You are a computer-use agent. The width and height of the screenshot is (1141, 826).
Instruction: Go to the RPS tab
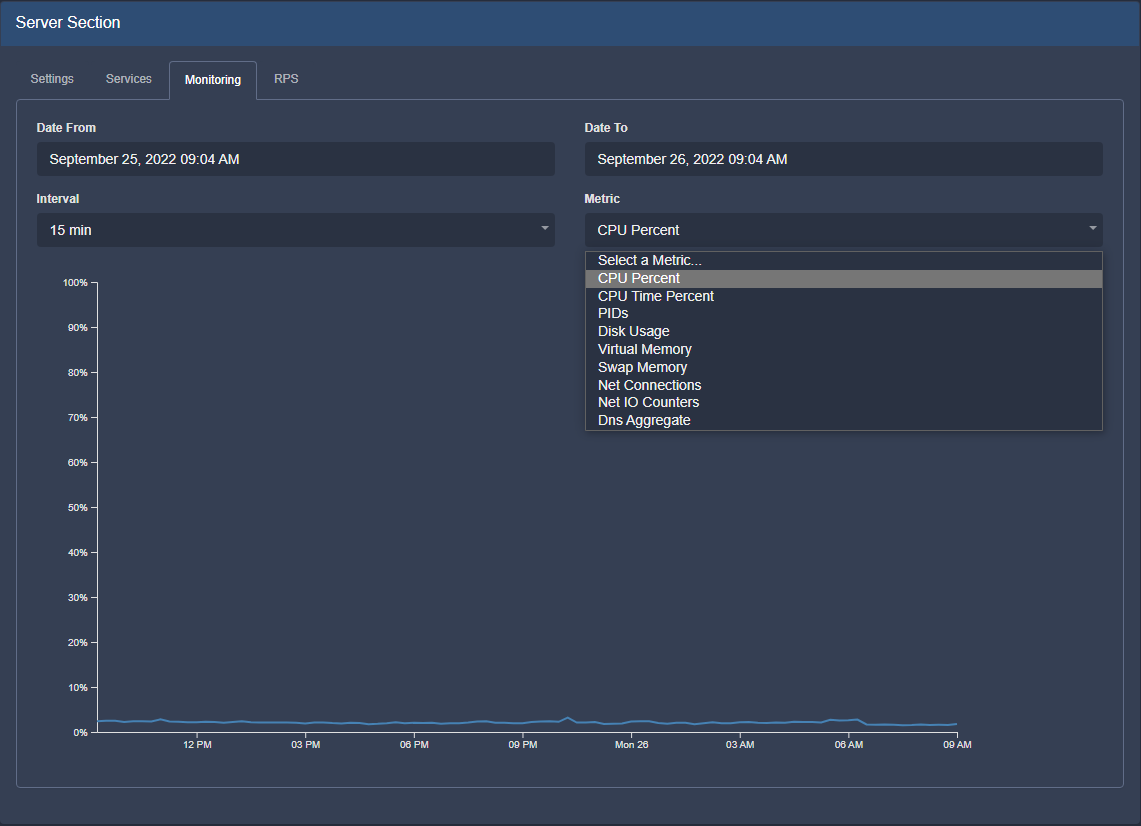(286, 79)
